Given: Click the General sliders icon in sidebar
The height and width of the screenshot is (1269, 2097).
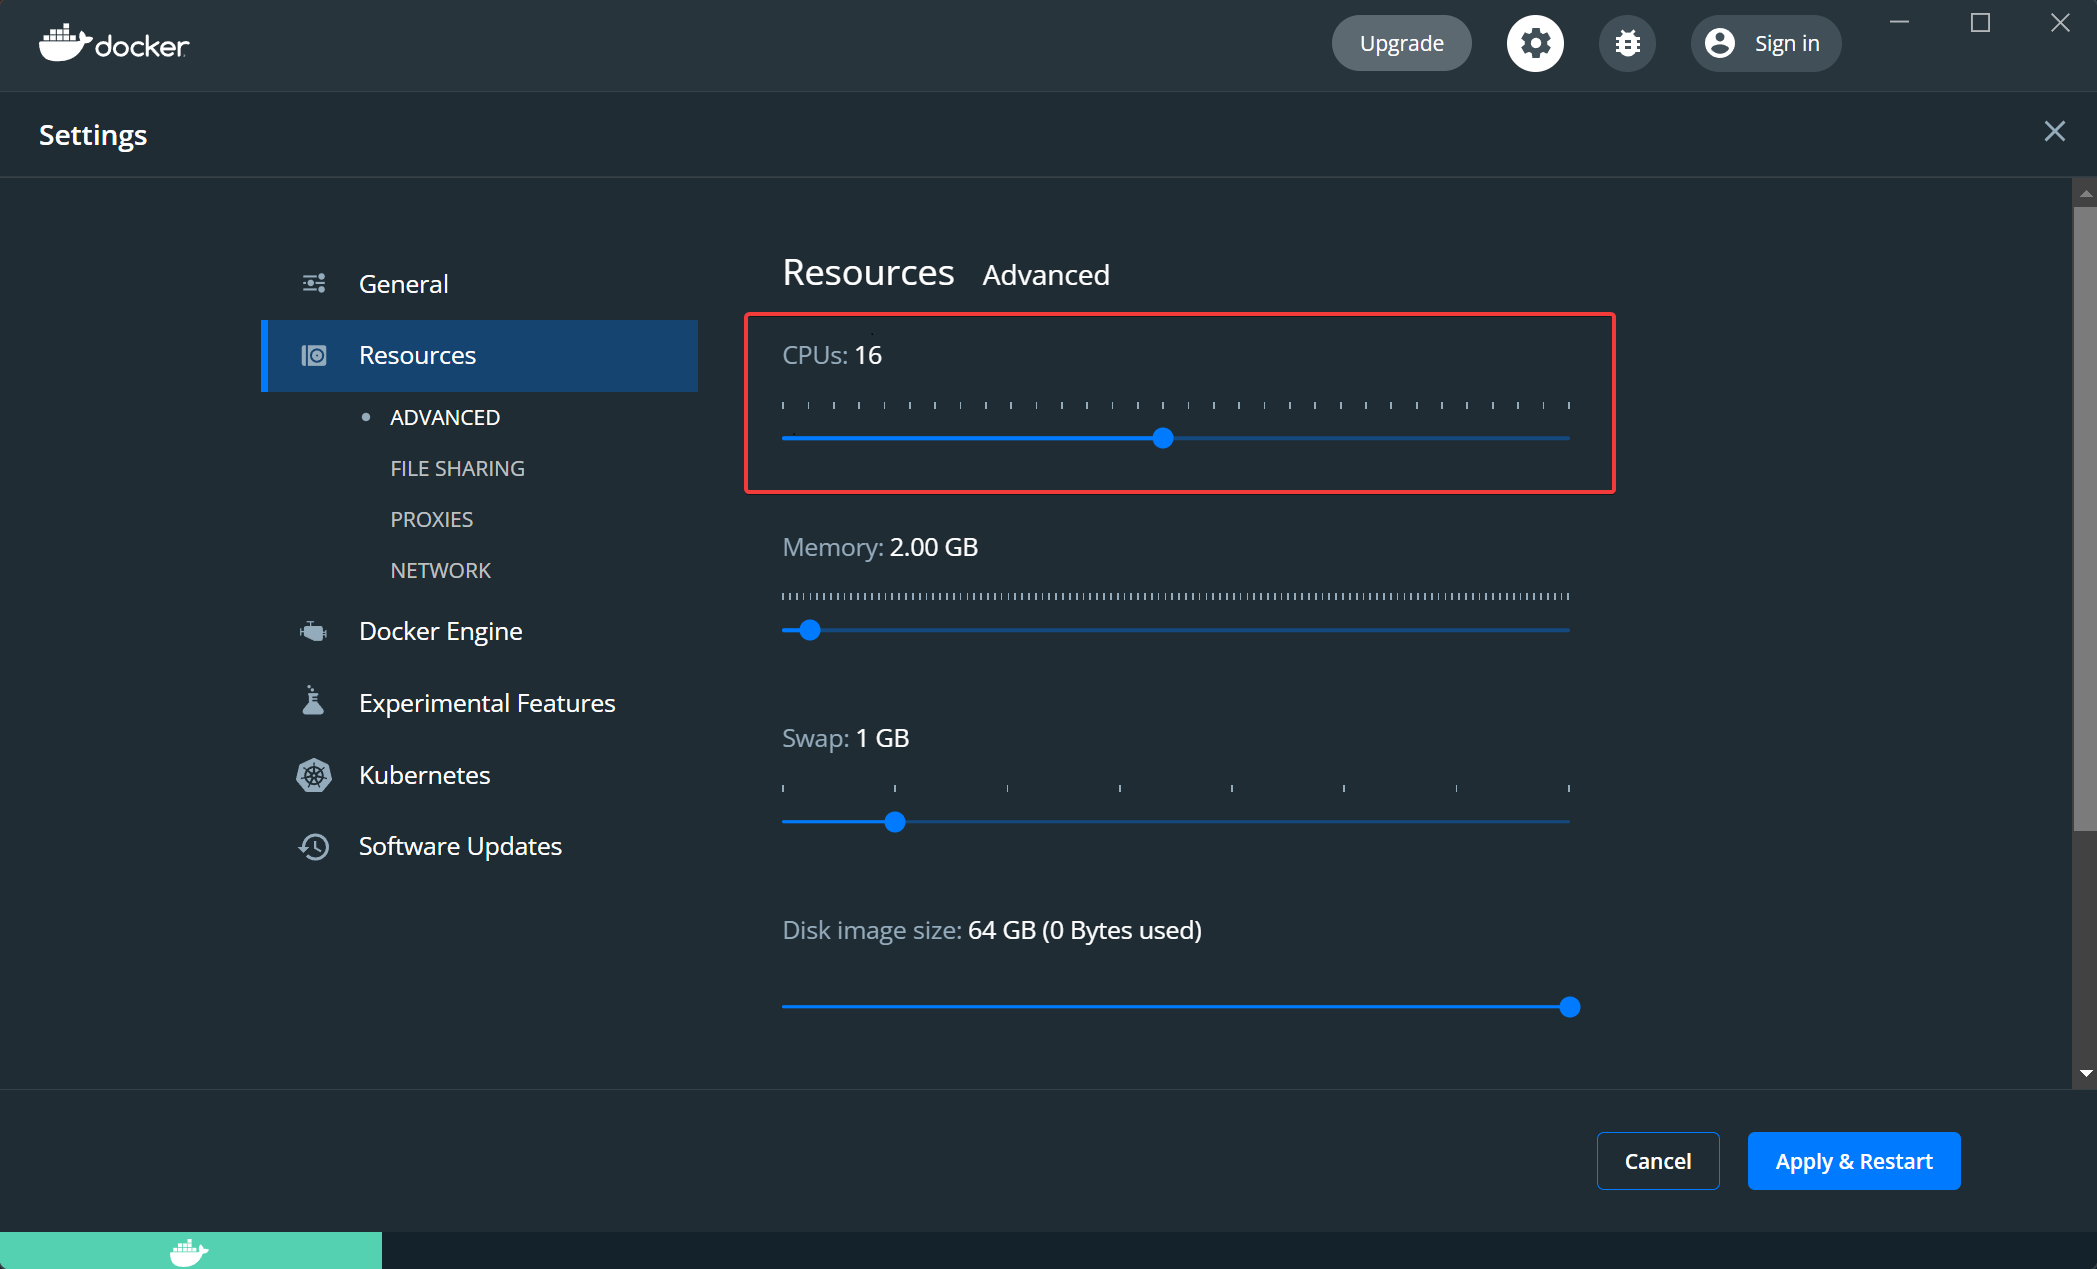Looking at the screenshot, I should click(x=314, y=284).
